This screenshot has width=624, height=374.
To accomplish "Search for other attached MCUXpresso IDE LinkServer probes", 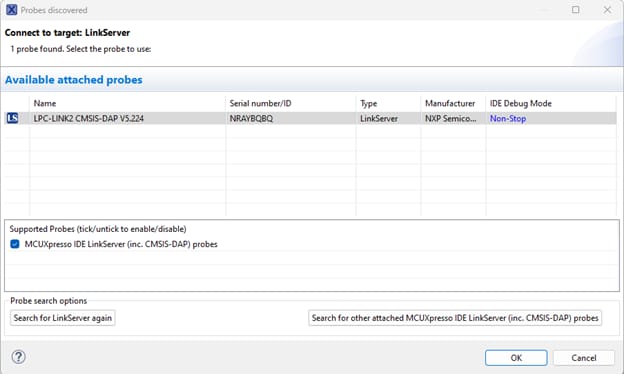I will tap(455, 318).
